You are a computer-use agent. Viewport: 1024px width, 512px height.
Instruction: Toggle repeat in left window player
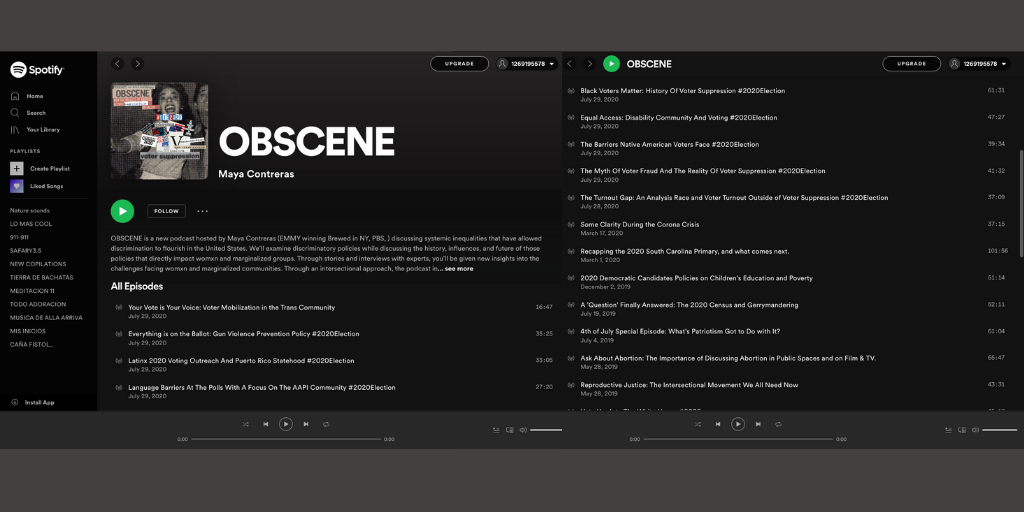326,424
